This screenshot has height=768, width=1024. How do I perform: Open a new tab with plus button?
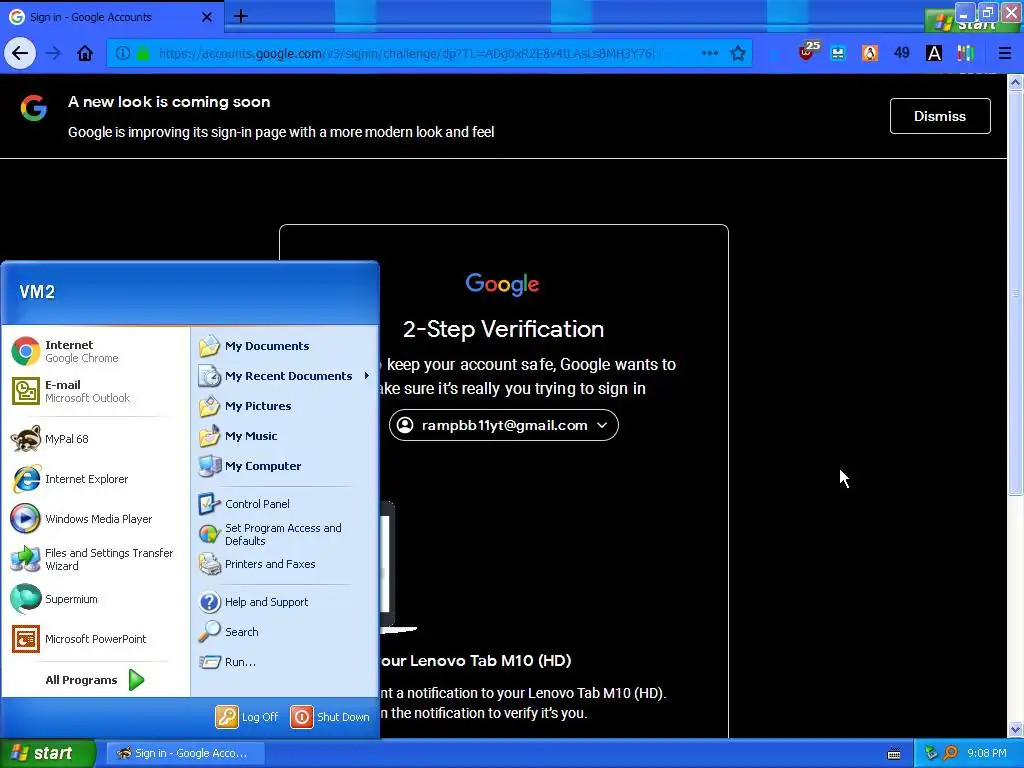(x=240, y=16)
